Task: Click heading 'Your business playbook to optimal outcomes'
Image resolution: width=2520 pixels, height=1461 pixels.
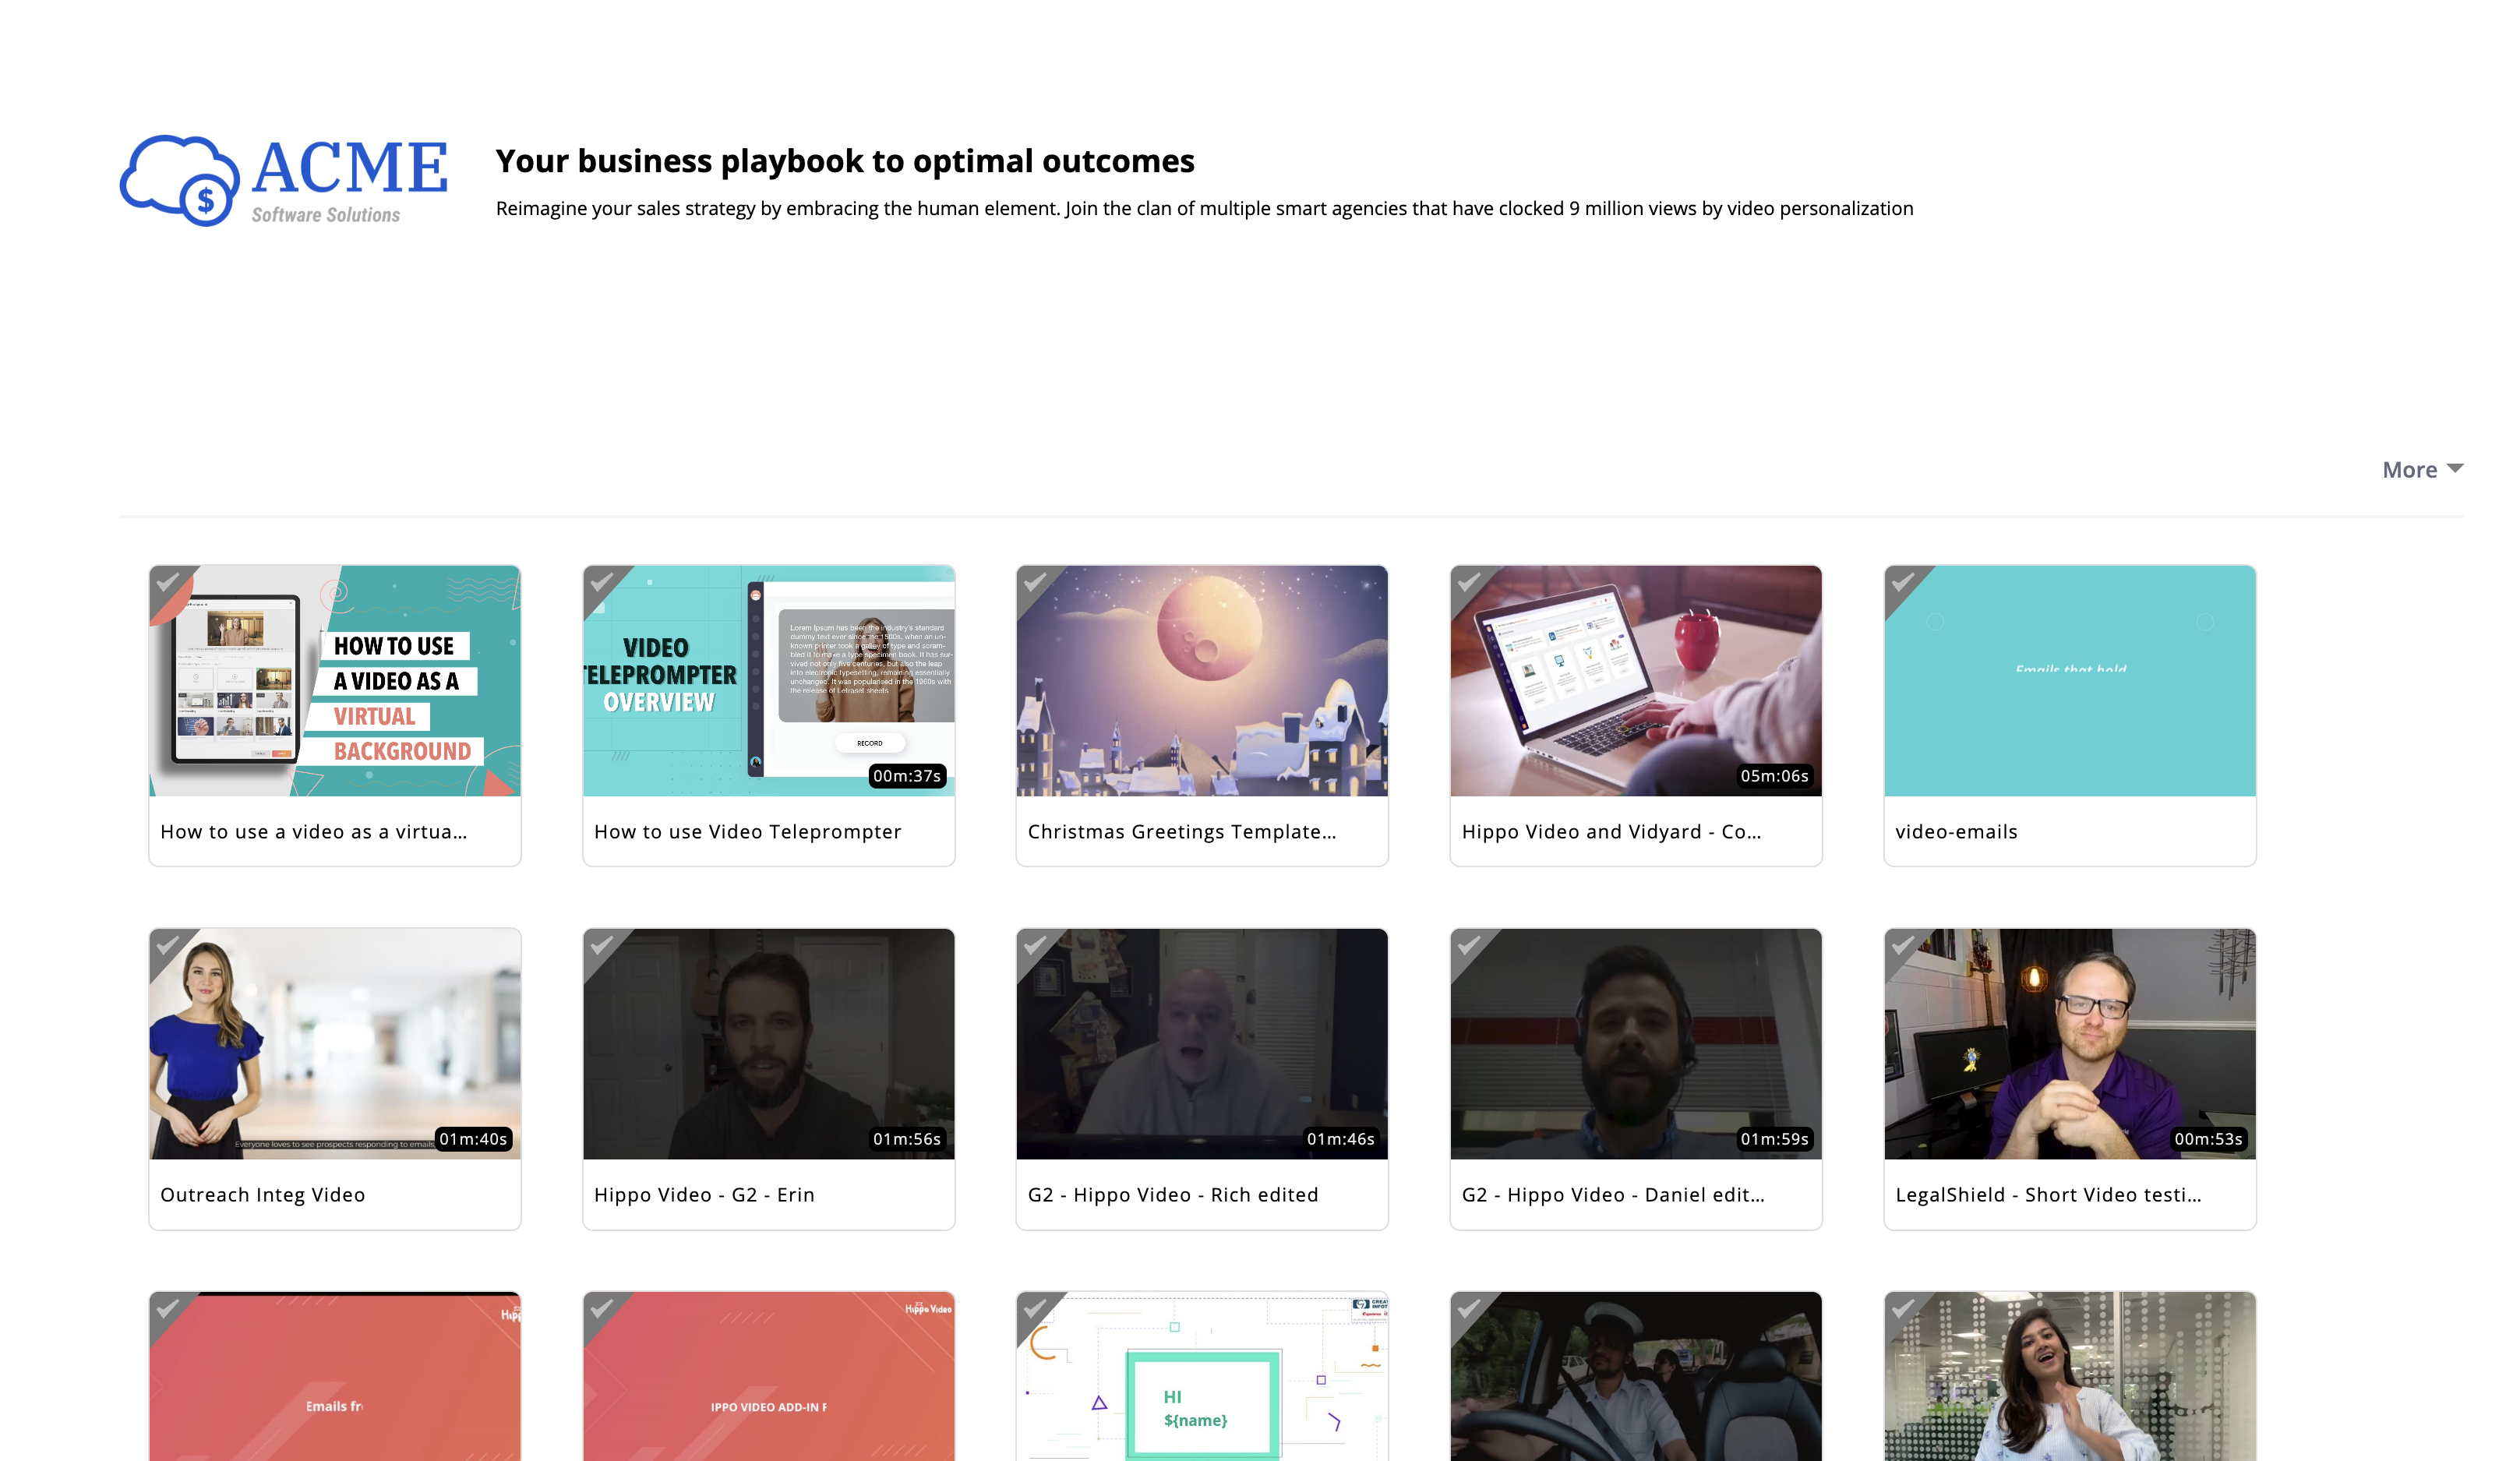Action: click(x=845, y=161)
